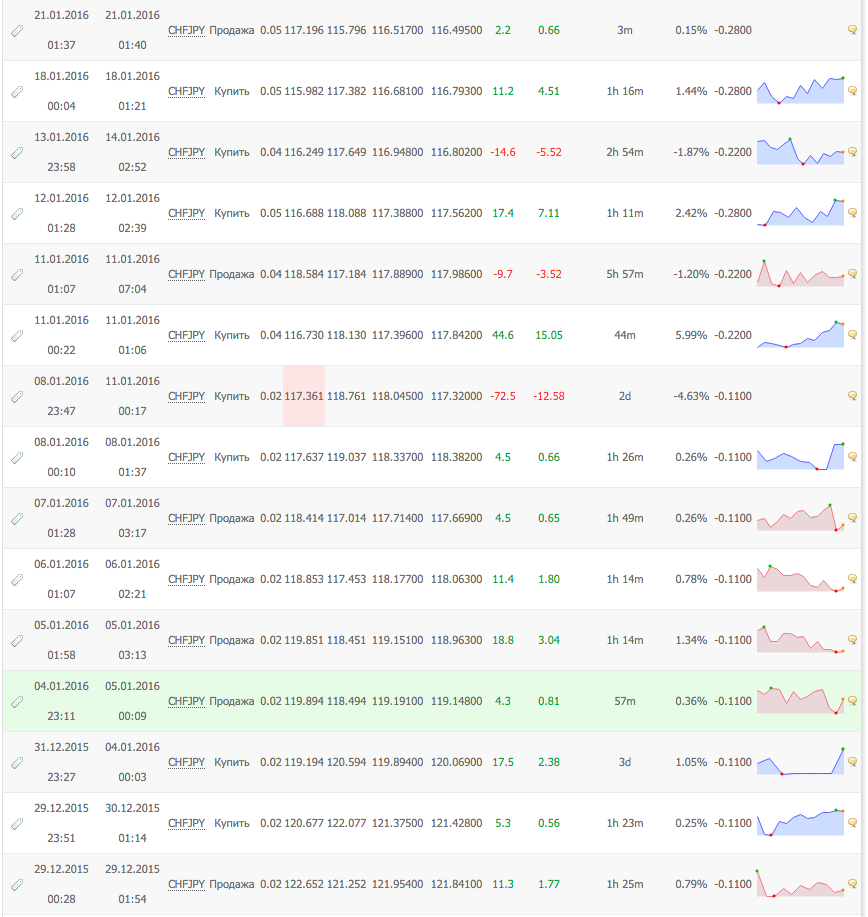Open comment bubble for trade opened at 119.194
This screenshot has height=917, width=868.
(852, 761)
